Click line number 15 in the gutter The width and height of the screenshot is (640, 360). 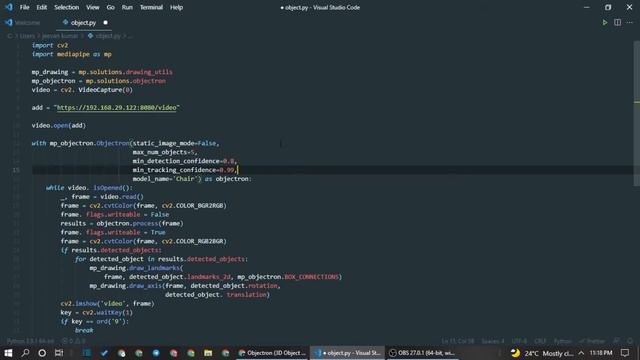[x=16, y=170]
